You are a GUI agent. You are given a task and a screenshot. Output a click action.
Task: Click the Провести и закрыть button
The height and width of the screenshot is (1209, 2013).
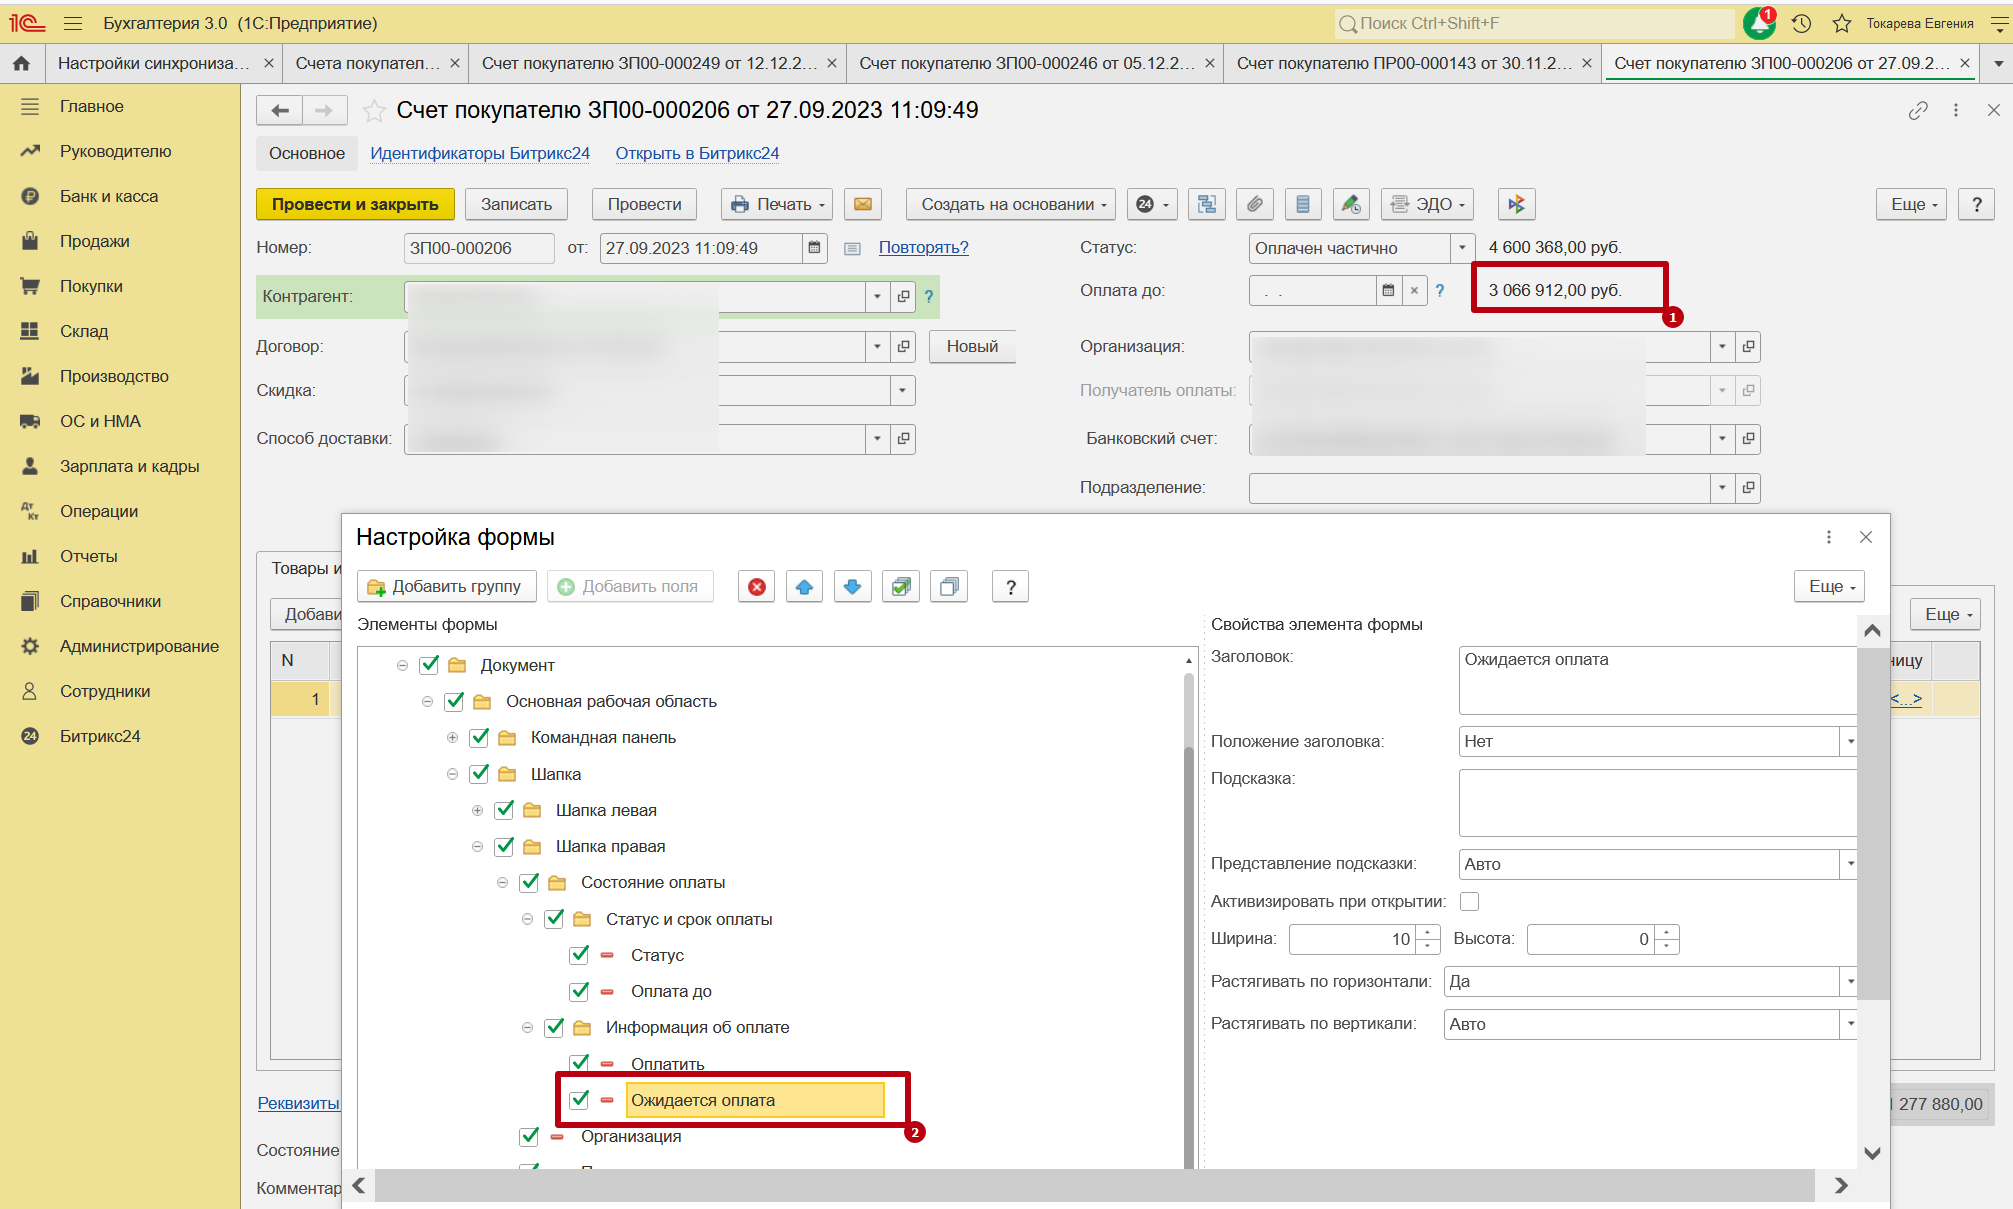(x=355, y=204)
